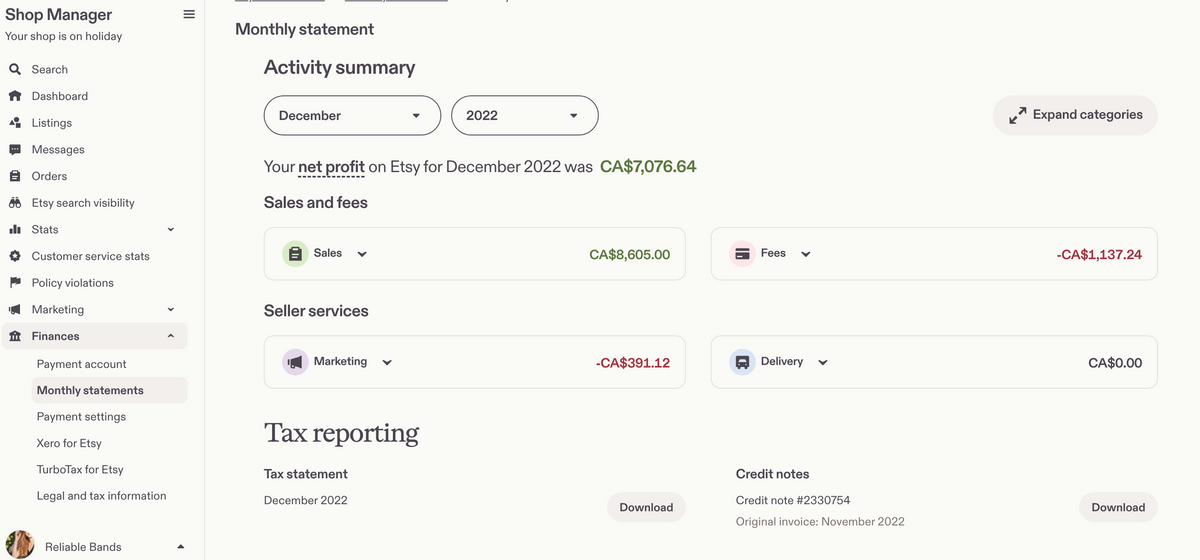Click the CA$7,076.64 net profit amount
The height and width of the screenshot is (560, 1200).
pyautogui.click(x=648, y=166)
